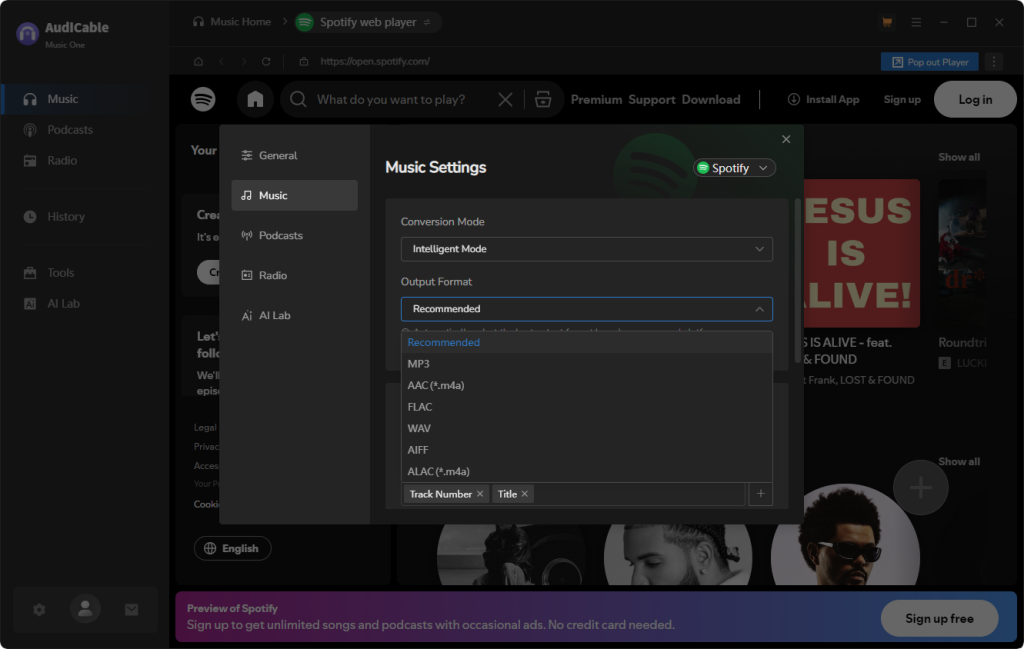The height and width of the screenshot is (649, 1024).
Task: Choose AIFF output format
Action: (x=586, y=450)
